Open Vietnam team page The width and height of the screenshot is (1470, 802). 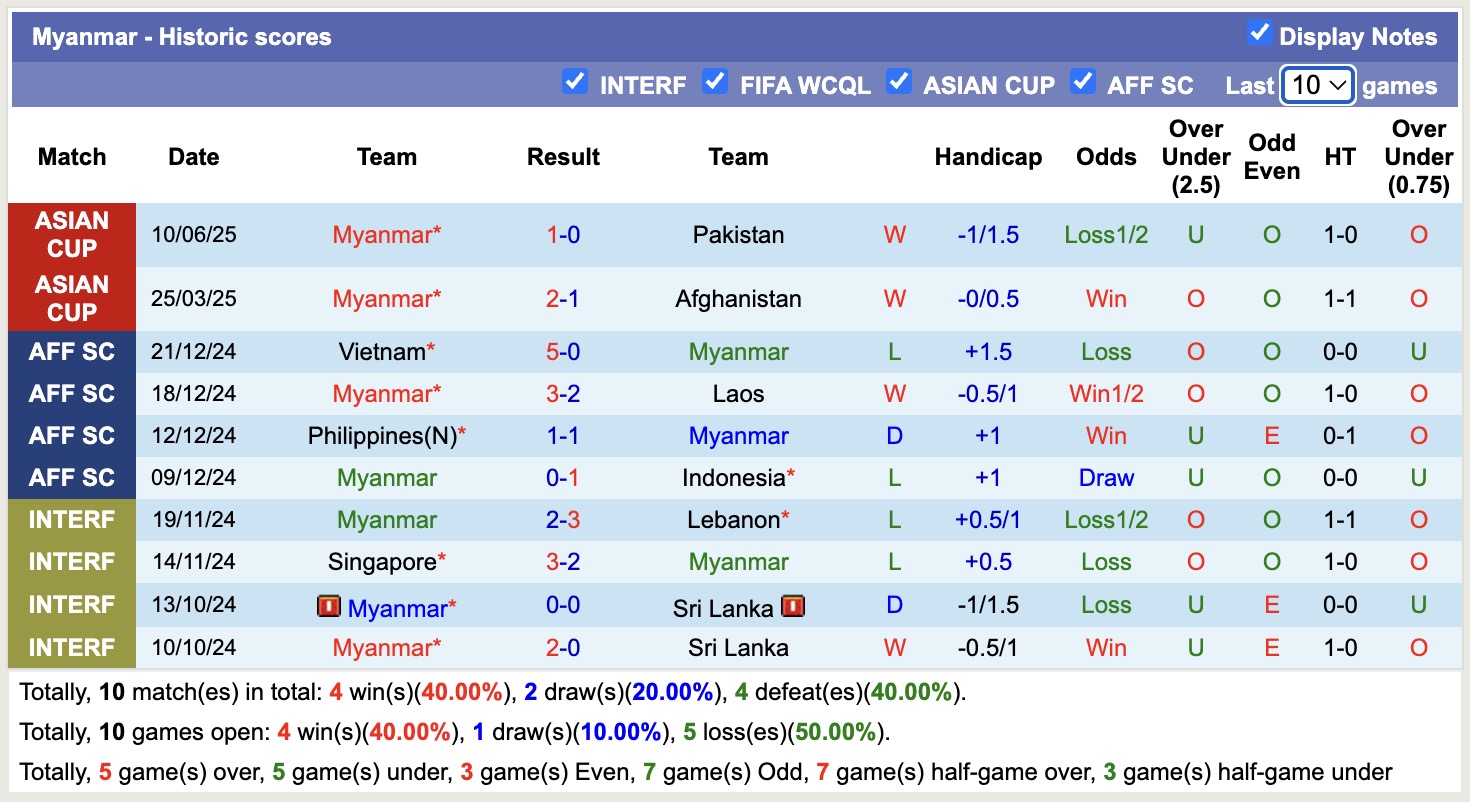tap(382, 352)
